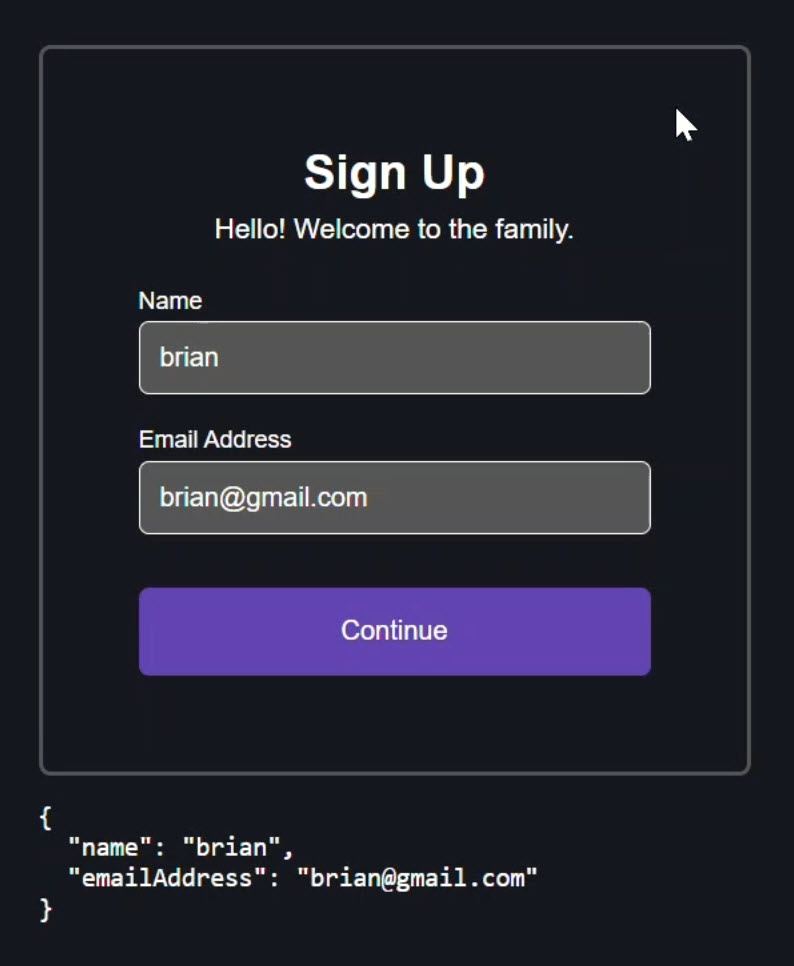Viewport: 794px width, 966px height.
Task: Click typed "brian@gmail.com" text in Email field
Action: (x=263, y=498)
